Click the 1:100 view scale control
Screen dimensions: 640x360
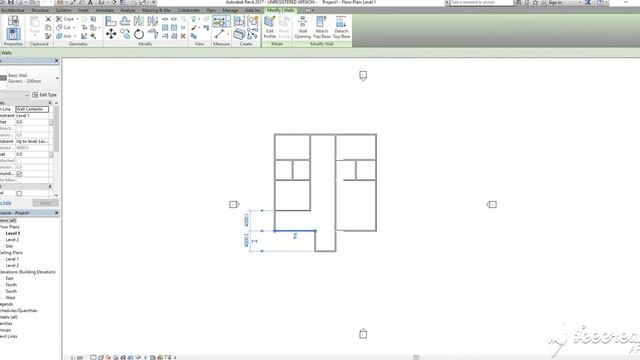[x=77, y=358]
